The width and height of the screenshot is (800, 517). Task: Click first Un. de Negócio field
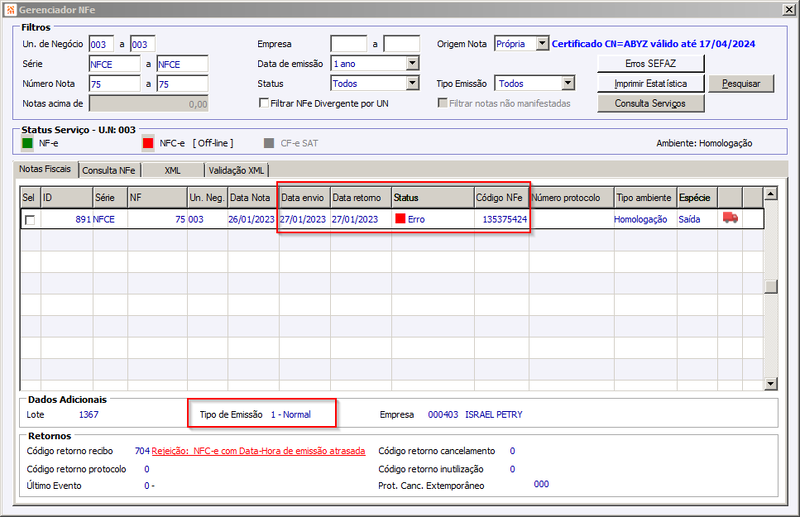pyautogui.click(x=101, y=44)
